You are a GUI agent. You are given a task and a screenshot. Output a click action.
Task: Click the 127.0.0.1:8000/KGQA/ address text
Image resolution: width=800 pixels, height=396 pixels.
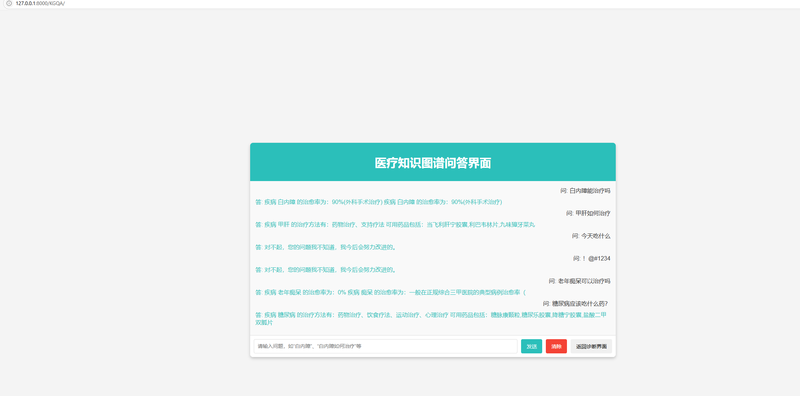[40, 3]
